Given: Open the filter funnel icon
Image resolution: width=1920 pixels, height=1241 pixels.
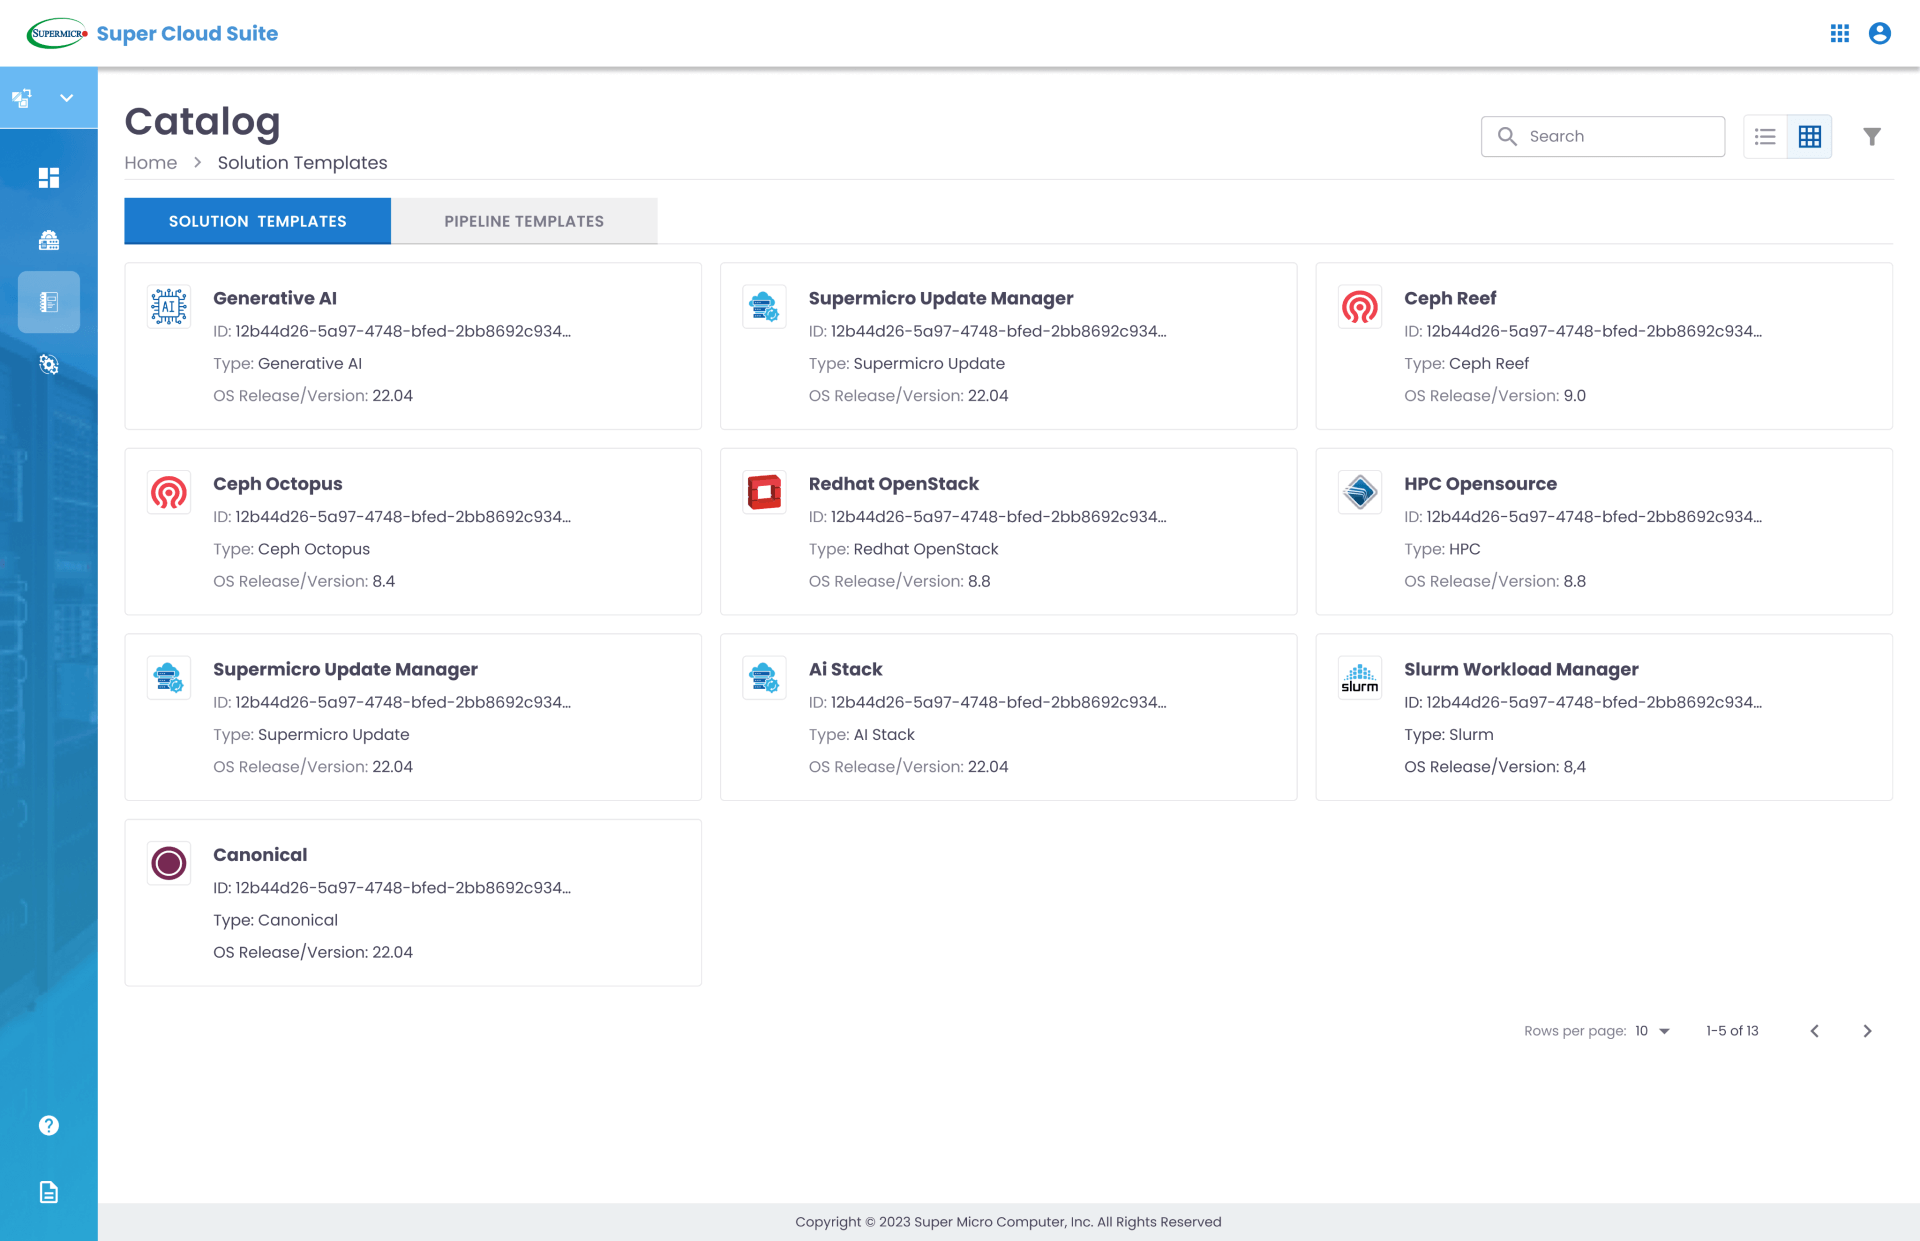Looking at the screenshot, I should tap(1872, 137).
